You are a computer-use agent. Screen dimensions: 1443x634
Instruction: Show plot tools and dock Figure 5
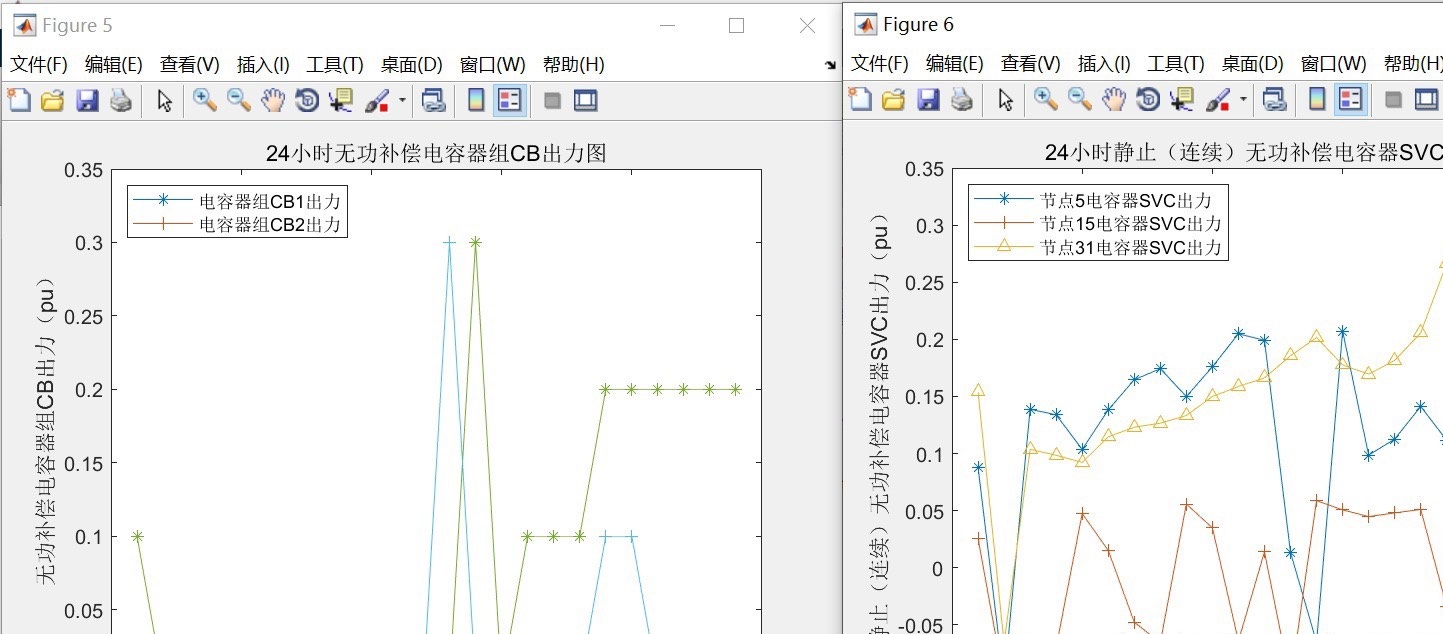(x=585, y=100)
